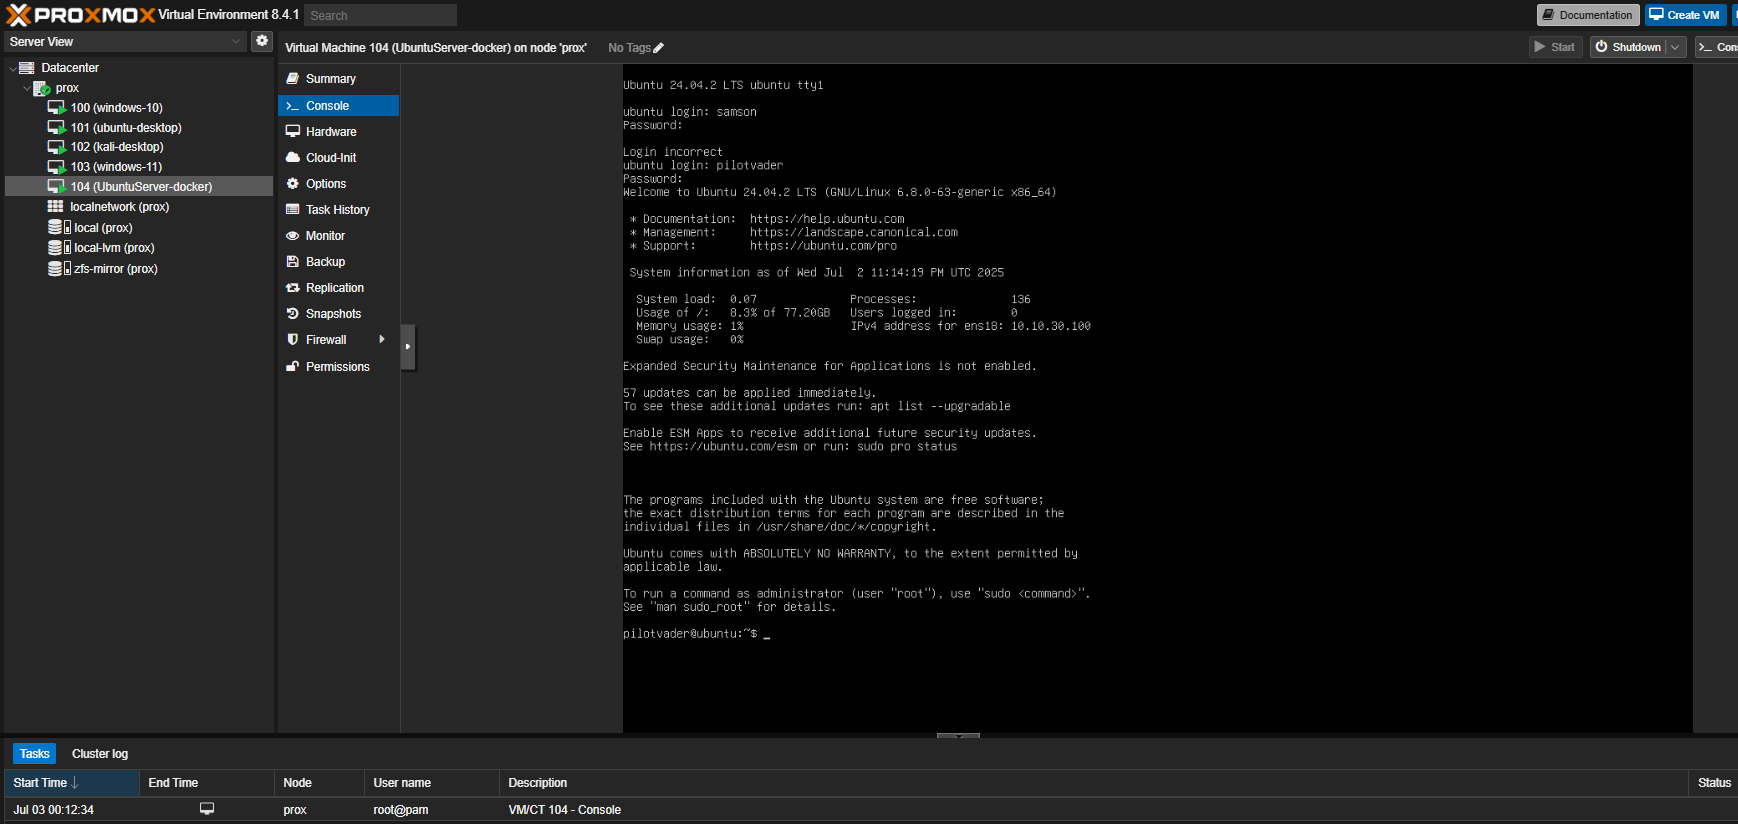This screenshot has height=824, width=1738.
Task: Collapse the prox node tree
Action: [27, 88]
